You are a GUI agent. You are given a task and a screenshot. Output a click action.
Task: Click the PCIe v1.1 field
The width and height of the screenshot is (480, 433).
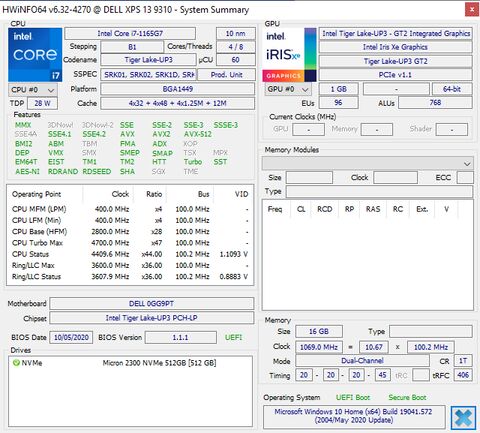point(396,75)
